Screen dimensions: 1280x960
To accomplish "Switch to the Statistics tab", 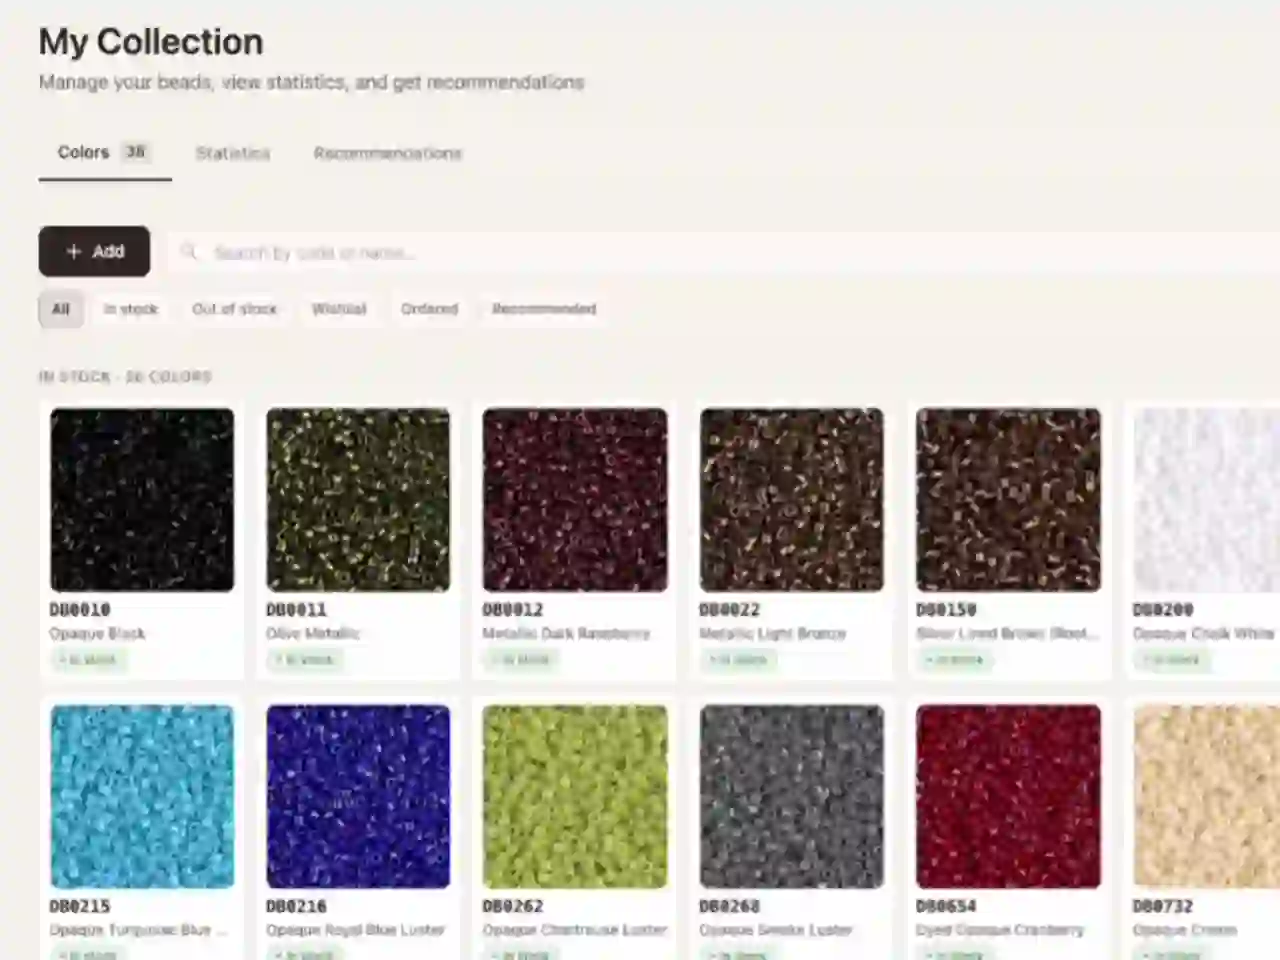I will (x=233, y=153).
